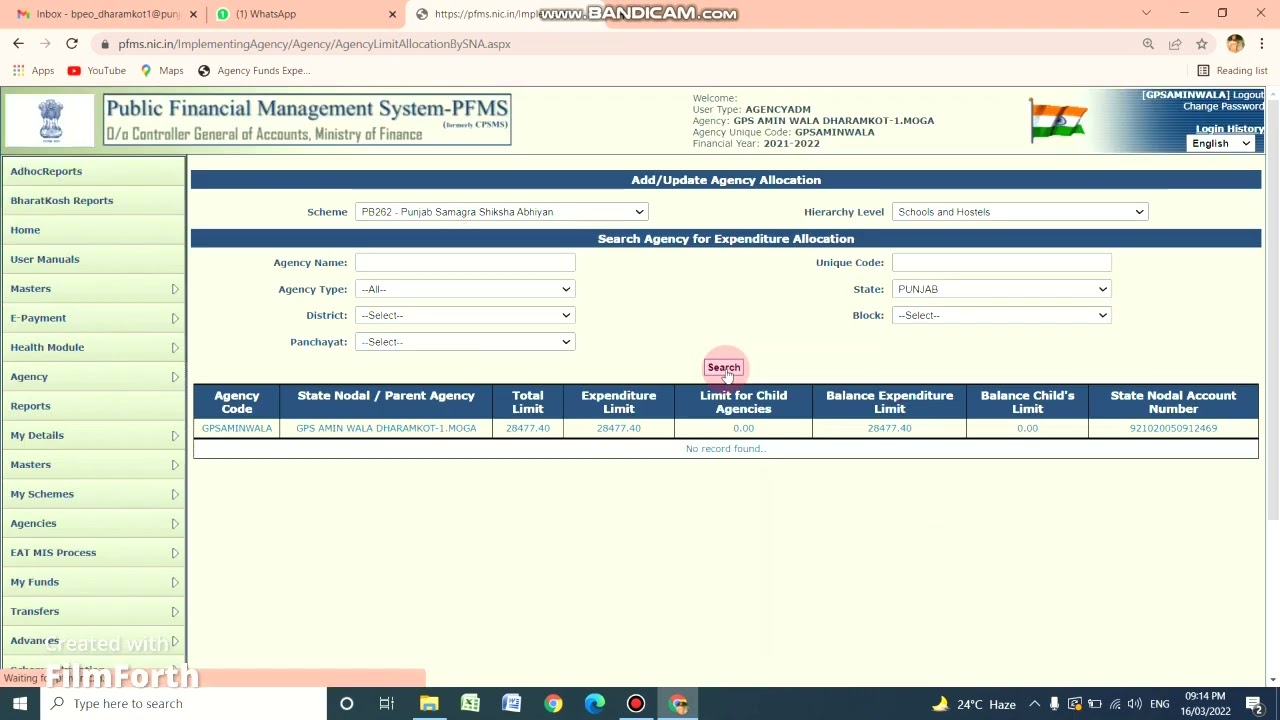This screenshot has width=1280, height=720.
Task: Click the Logout link
Action: (x=1248, y=94)
